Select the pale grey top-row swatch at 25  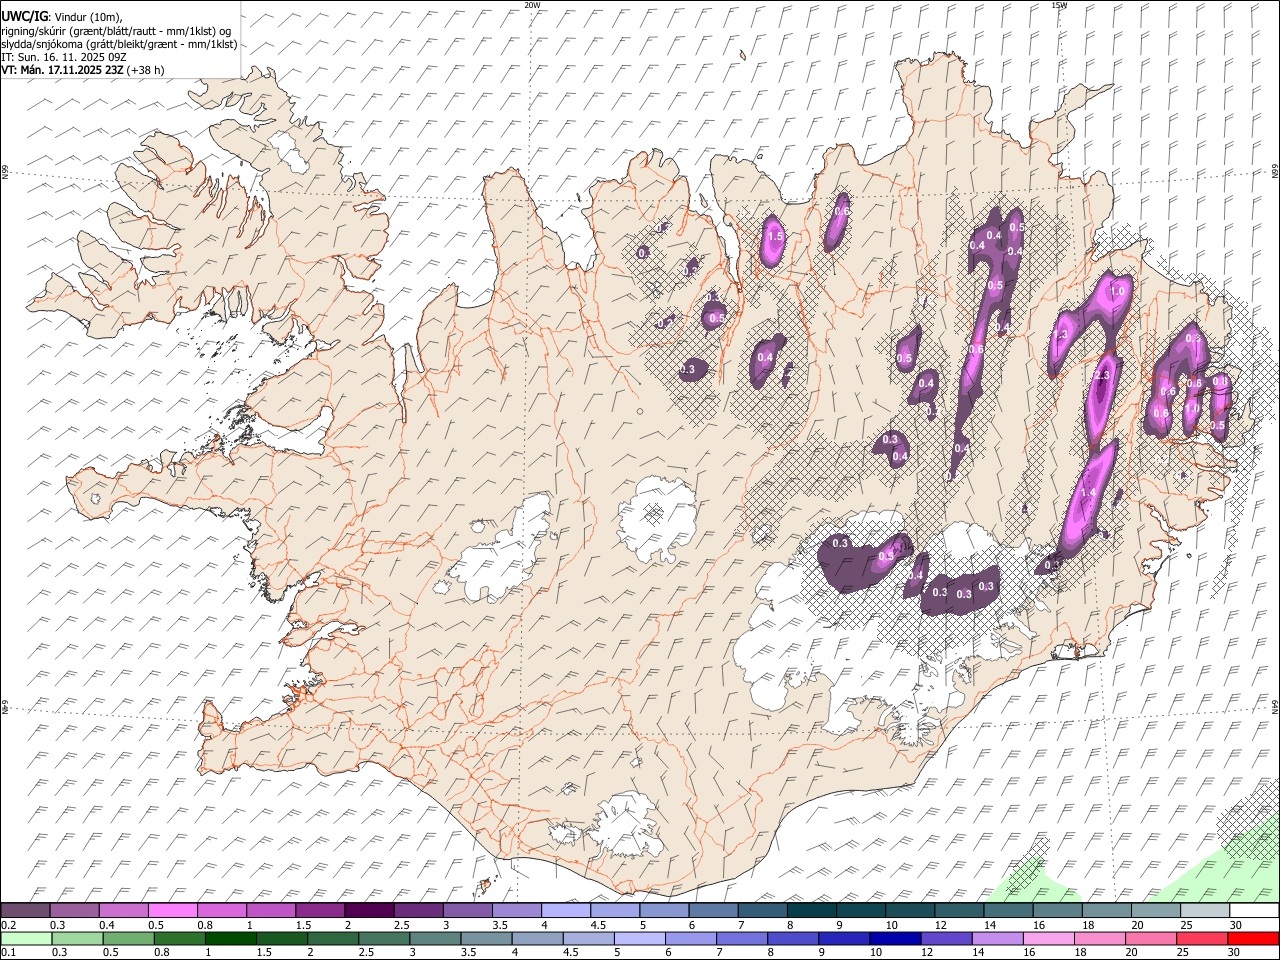pos(1204,910)
